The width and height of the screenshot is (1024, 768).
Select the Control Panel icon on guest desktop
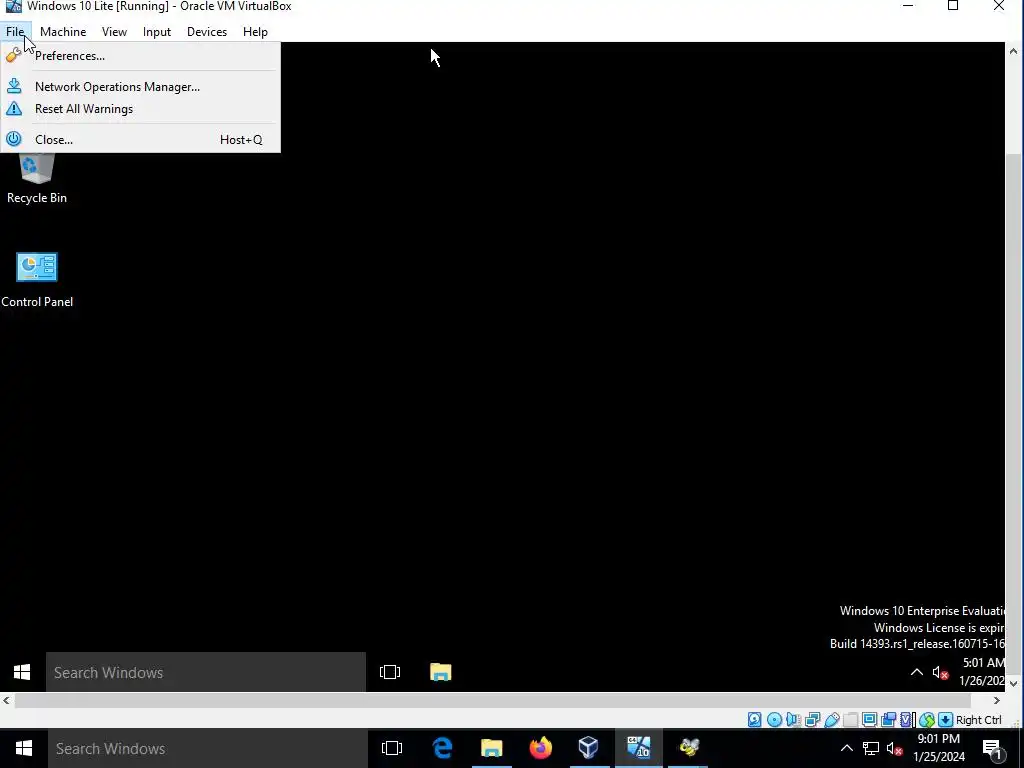point(37,280)
